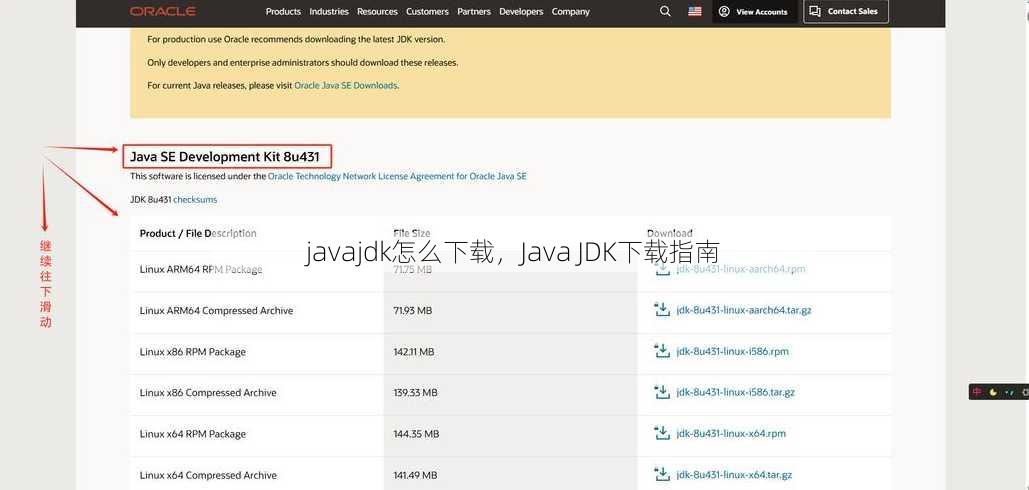This screenshot has width=1029, height=490.
Task: Open the search magnifier icon
Action: tap(665, 11)
